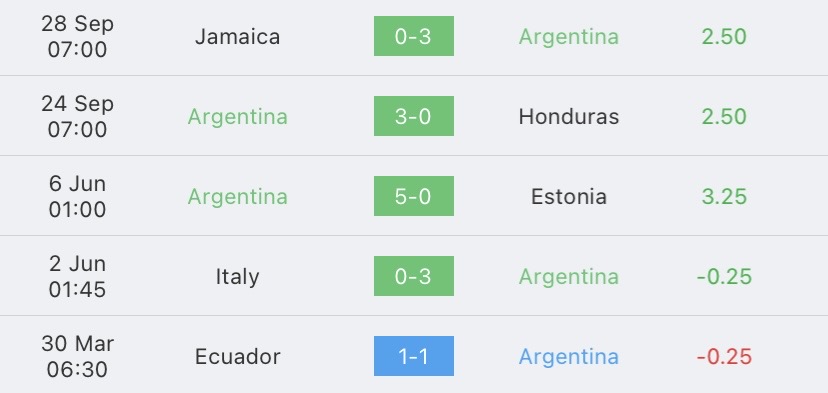Open the 5-0 score against Estonia
This screenshot has height=393, width=828.
(413, 196)
